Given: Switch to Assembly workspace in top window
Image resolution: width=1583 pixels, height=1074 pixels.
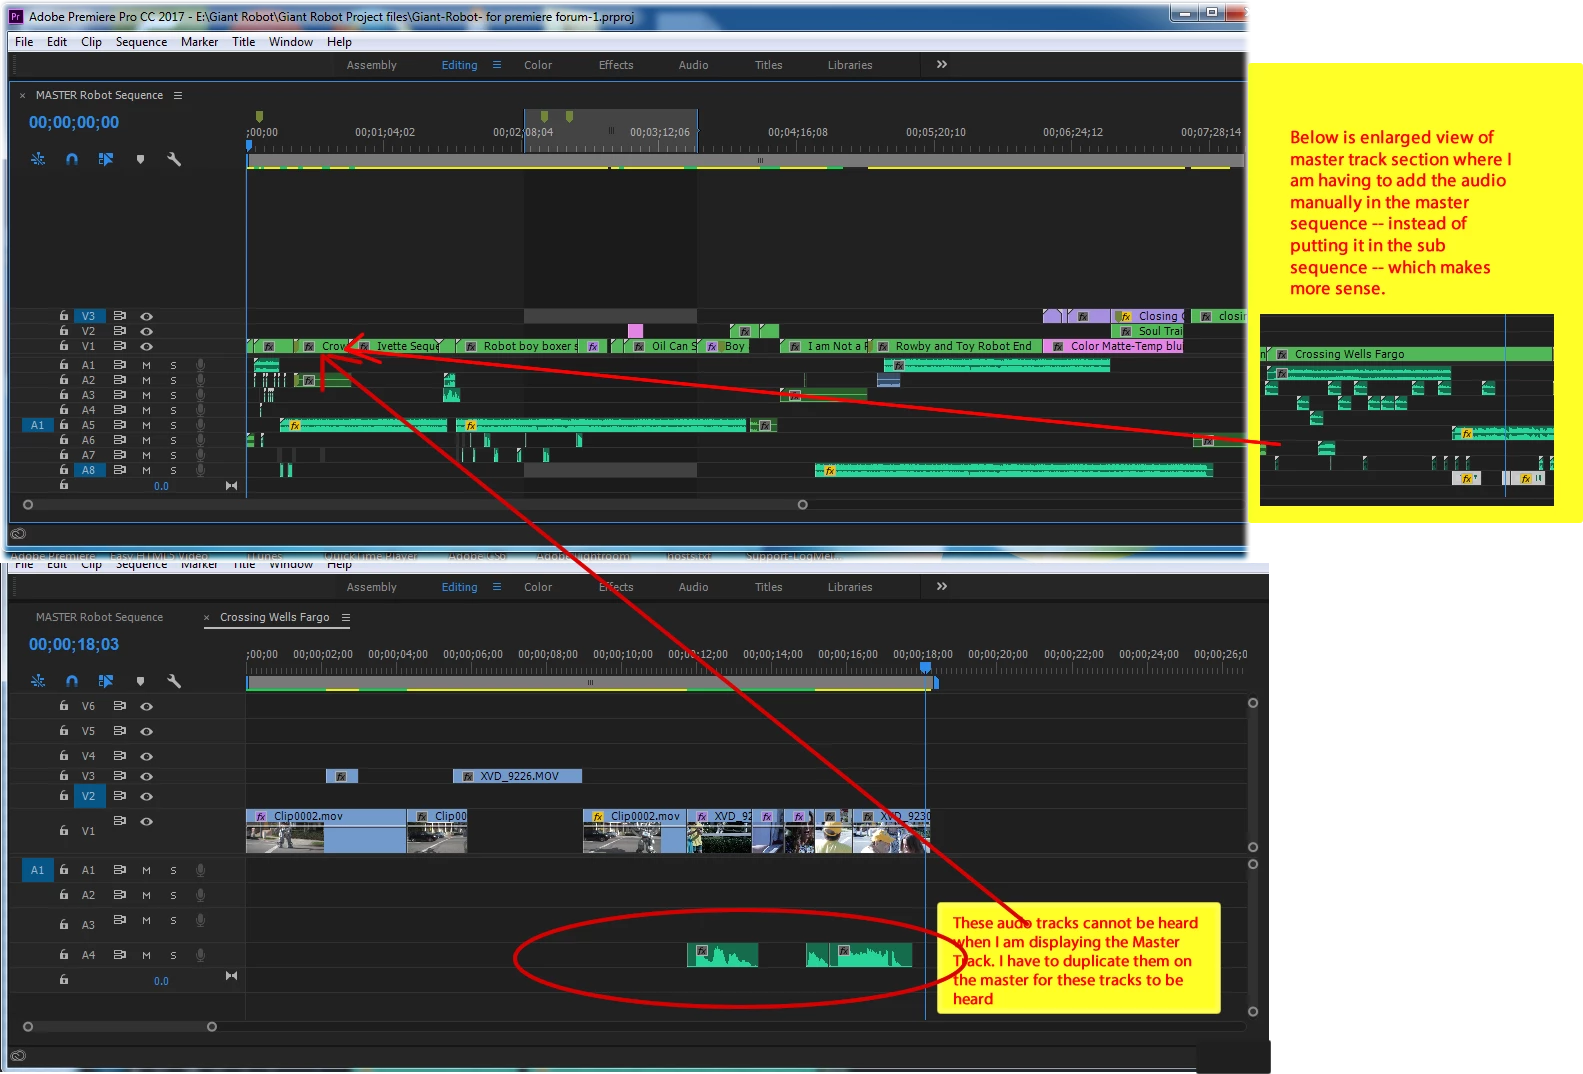Looking at the screenshot, I should click(372, 65).
